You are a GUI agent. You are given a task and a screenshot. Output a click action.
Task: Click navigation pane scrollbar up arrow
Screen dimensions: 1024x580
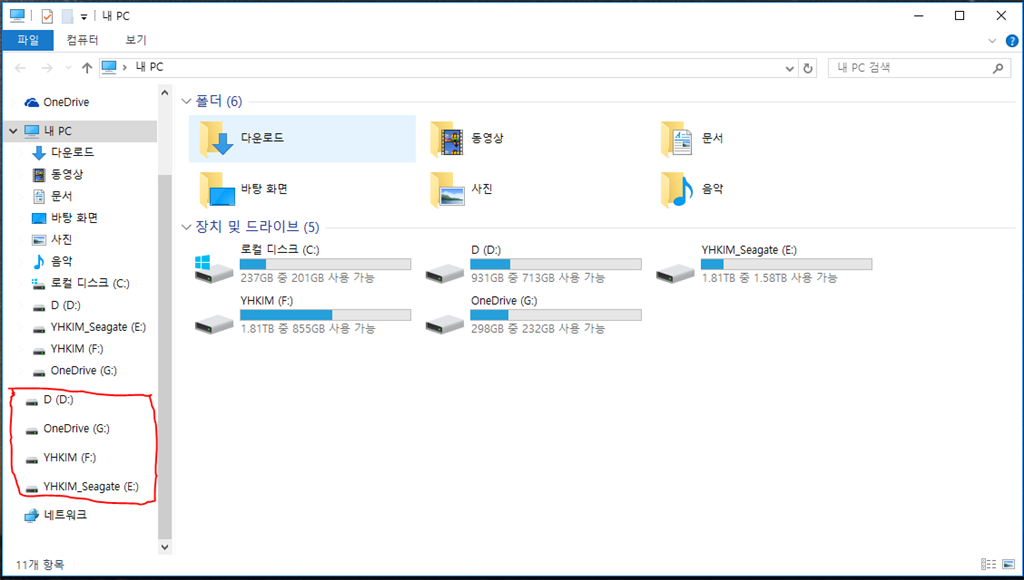(x=165, y=93)
